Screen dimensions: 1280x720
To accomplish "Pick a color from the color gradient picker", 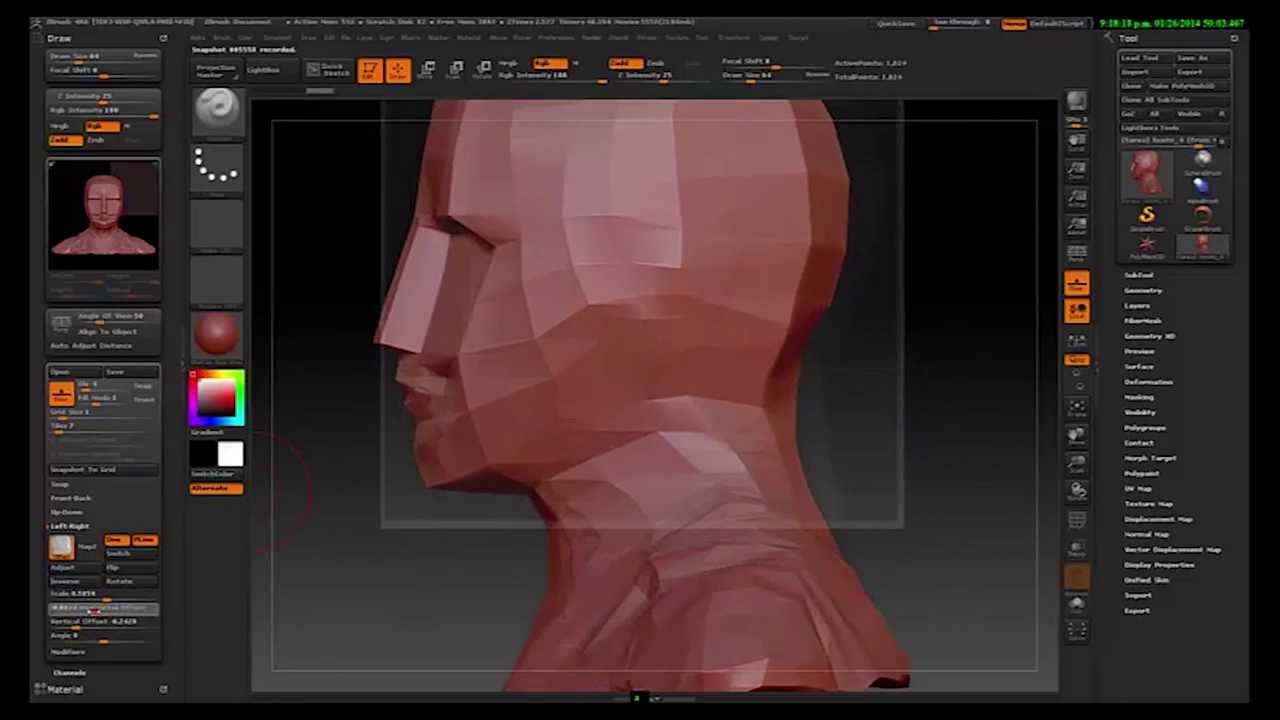I will [x=218, y=395].
